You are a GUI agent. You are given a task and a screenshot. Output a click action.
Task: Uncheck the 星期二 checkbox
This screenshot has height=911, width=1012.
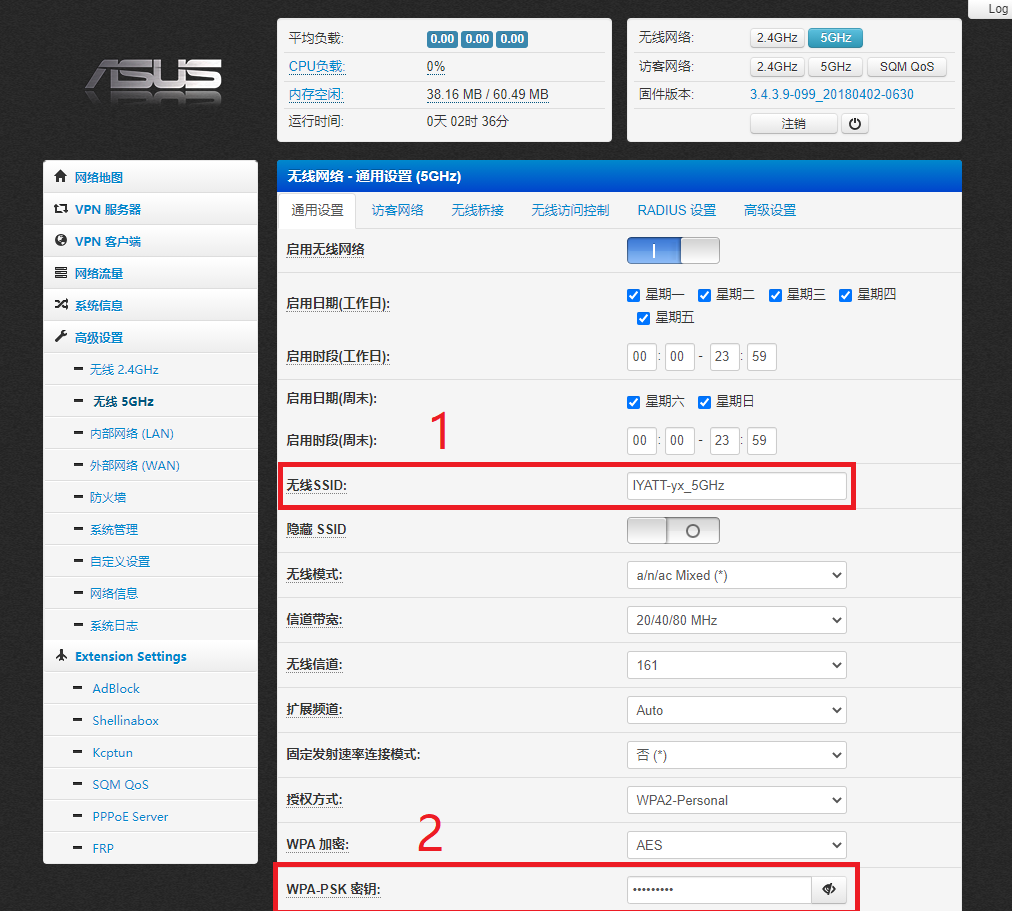coord(704,295)
